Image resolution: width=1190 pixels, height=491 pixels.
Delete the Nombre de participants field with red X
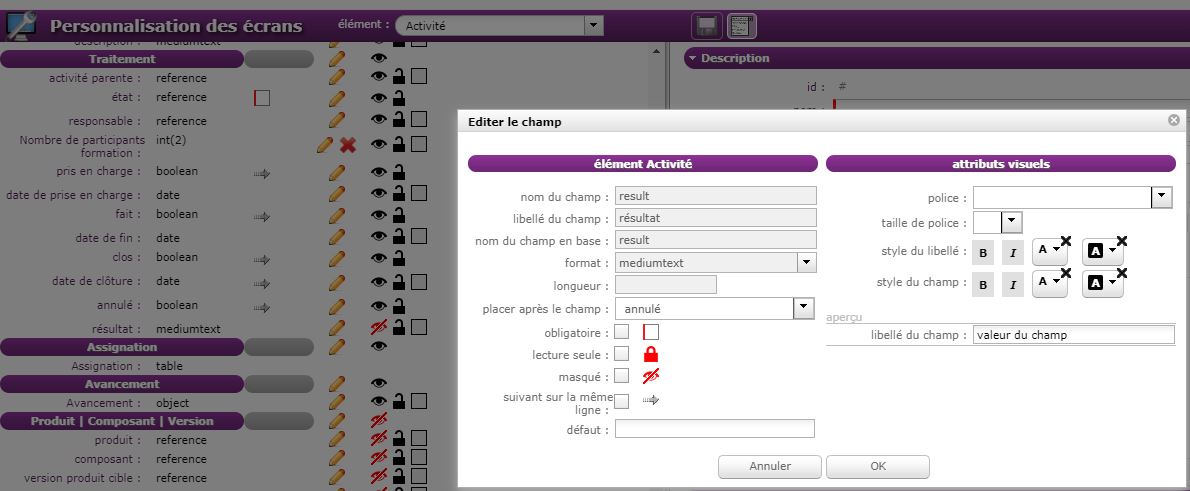348,145
